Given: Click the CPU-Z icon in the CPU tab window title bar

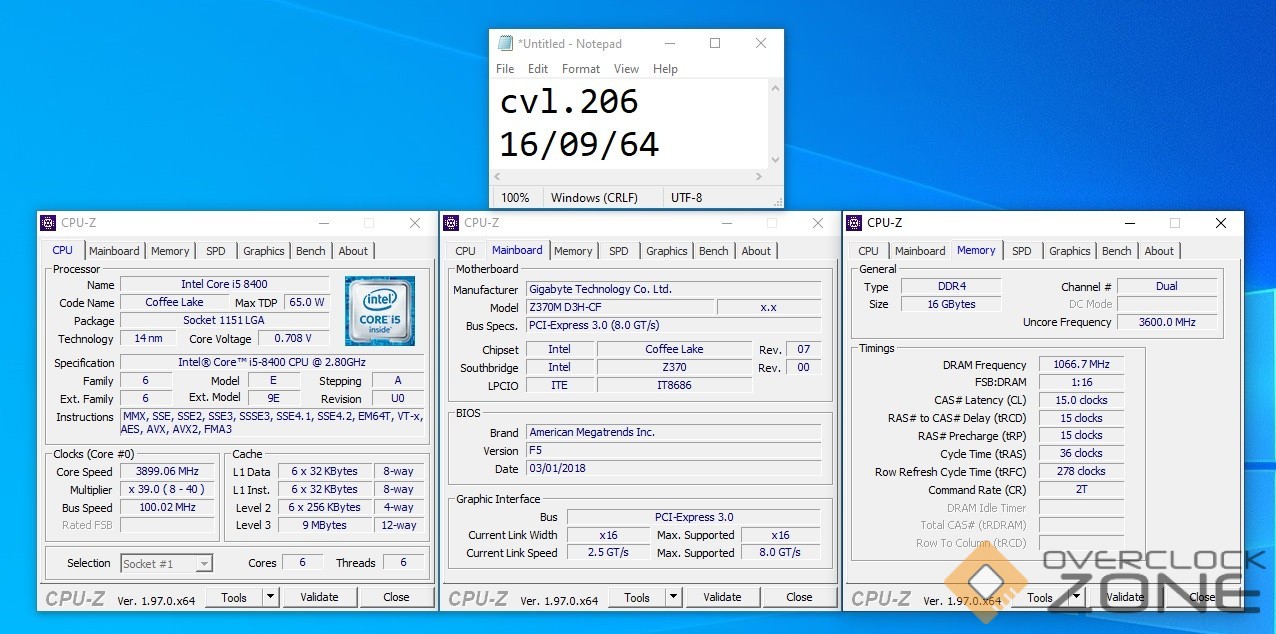Looking at the screenshot, I should coord(48,223).
